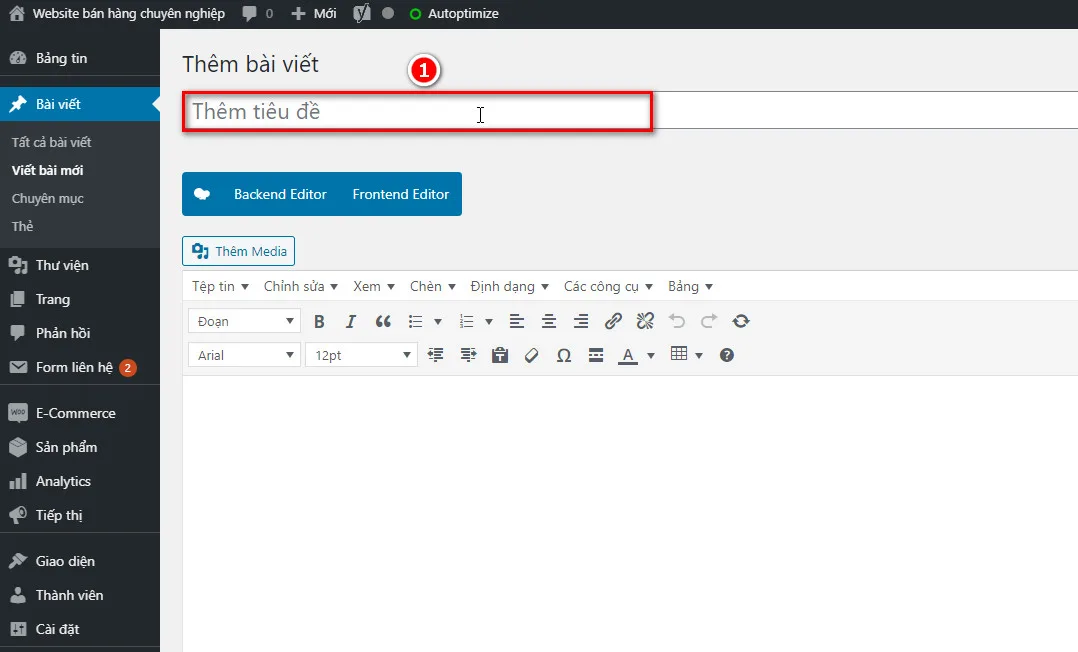
Task: Insert a table using grid icon
Action: tap(679, 354)
